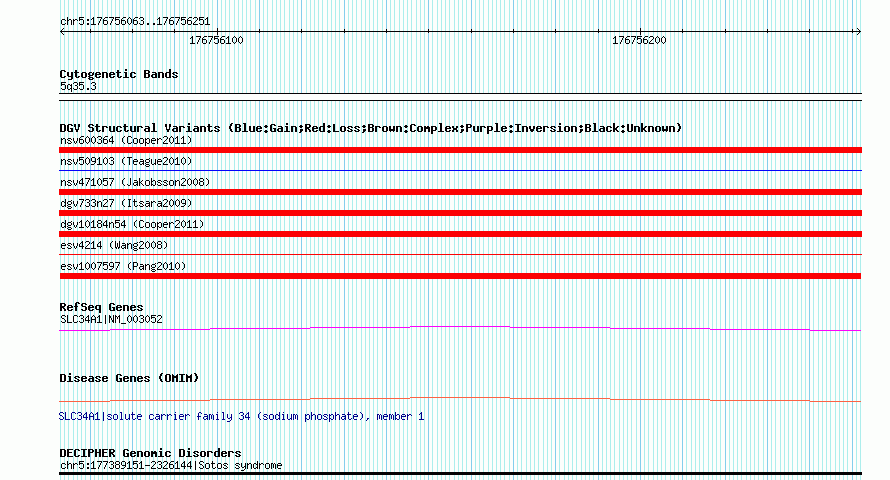Click the black Sotos syndrome bar
The image size is (890, 480).
point(460,473)
